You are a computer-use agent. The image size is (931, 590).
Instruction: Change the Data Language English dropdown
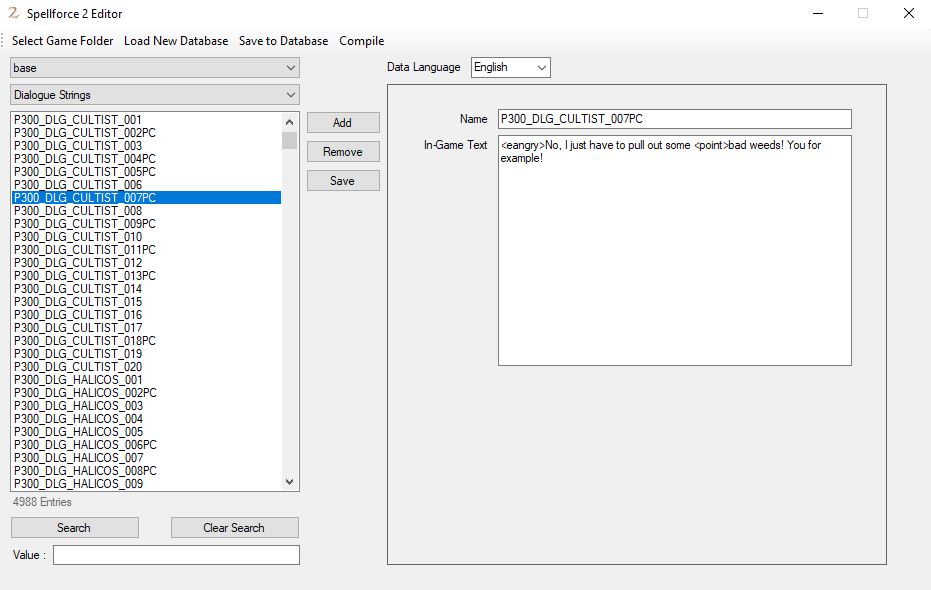tap(511, 67)
